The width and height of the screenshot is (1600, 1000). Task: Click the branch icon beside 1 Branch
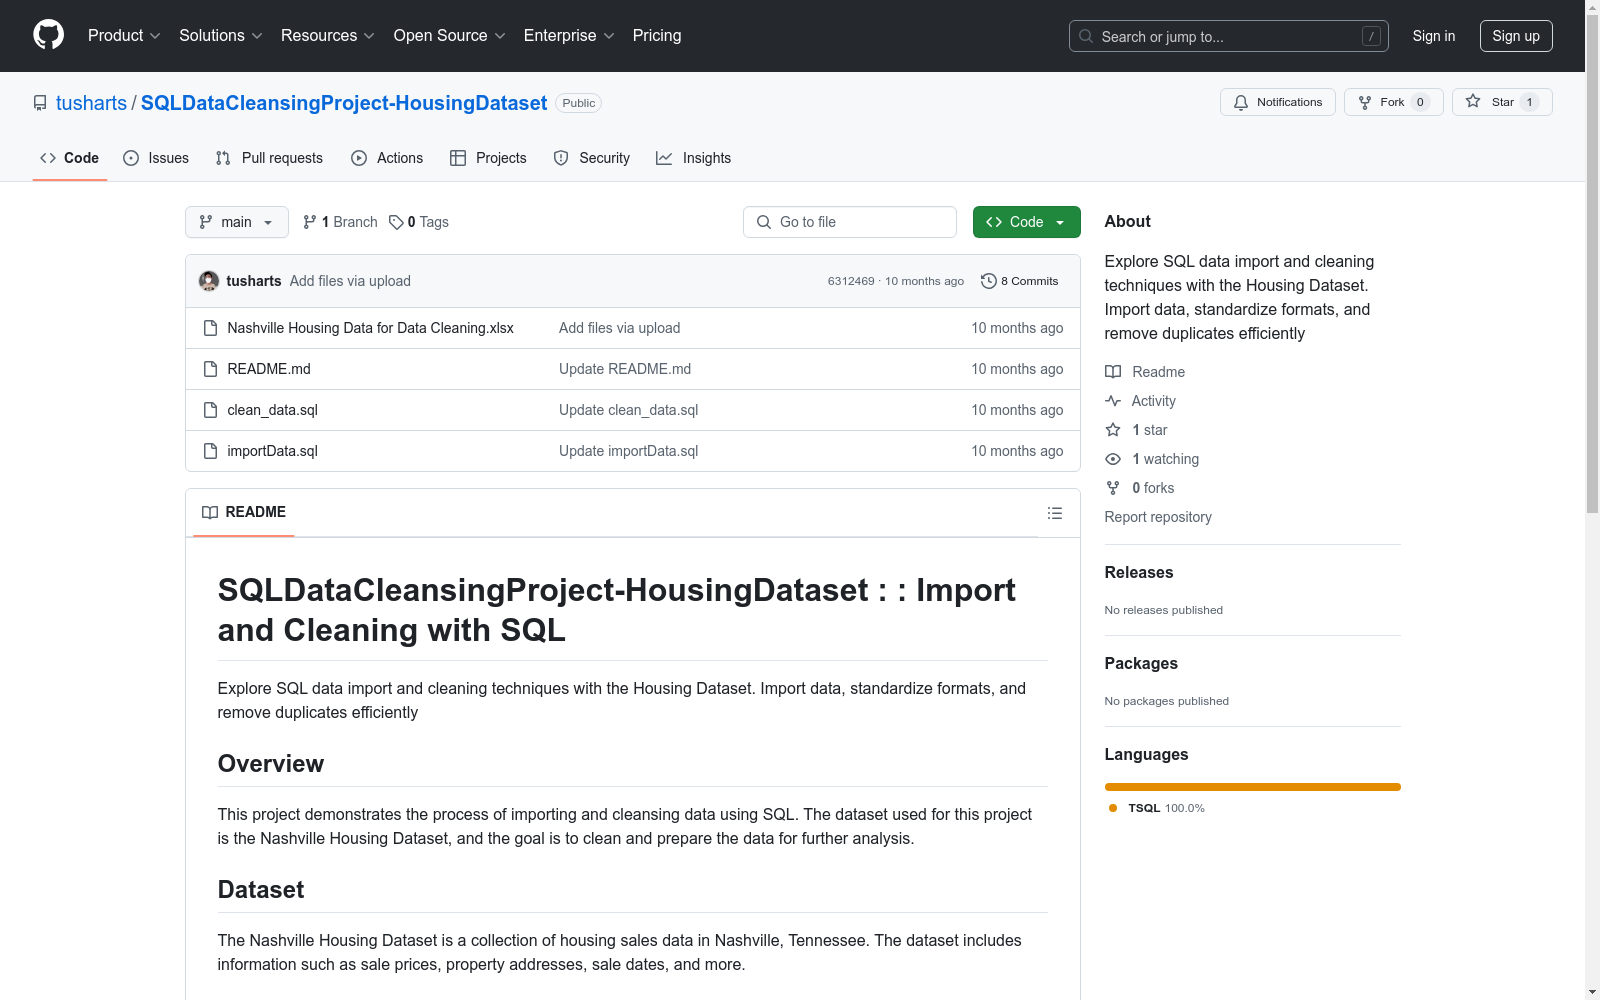(310, 222)
